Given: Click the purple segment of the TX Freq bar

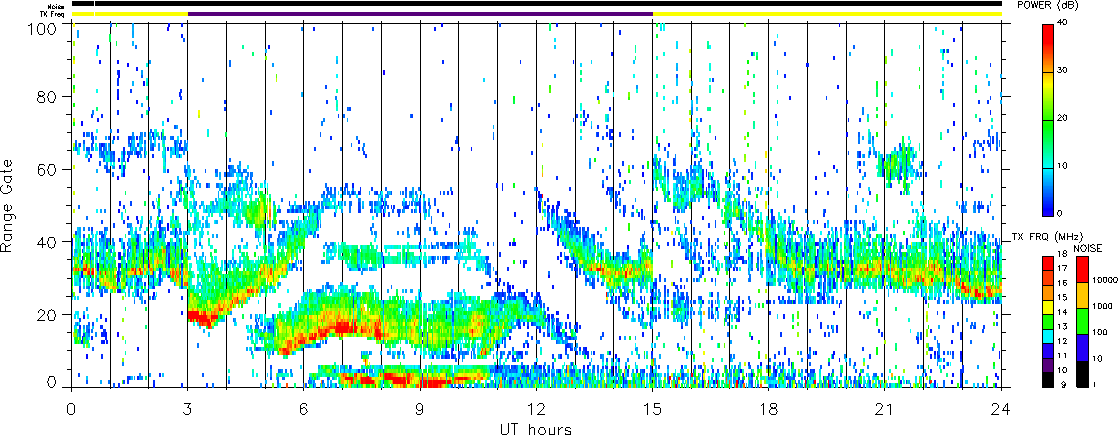Looking at the screenshot, I should tap(420, 14).
